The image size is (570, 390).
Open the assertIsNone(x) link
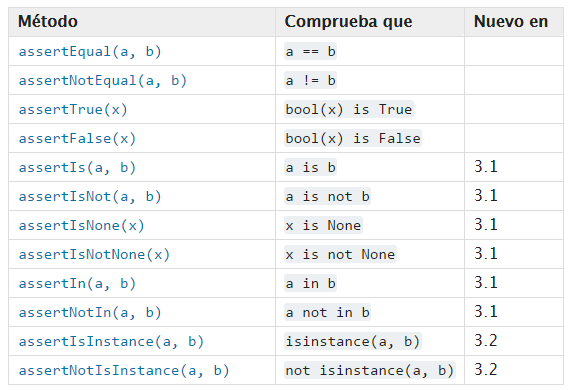point(81,226)
